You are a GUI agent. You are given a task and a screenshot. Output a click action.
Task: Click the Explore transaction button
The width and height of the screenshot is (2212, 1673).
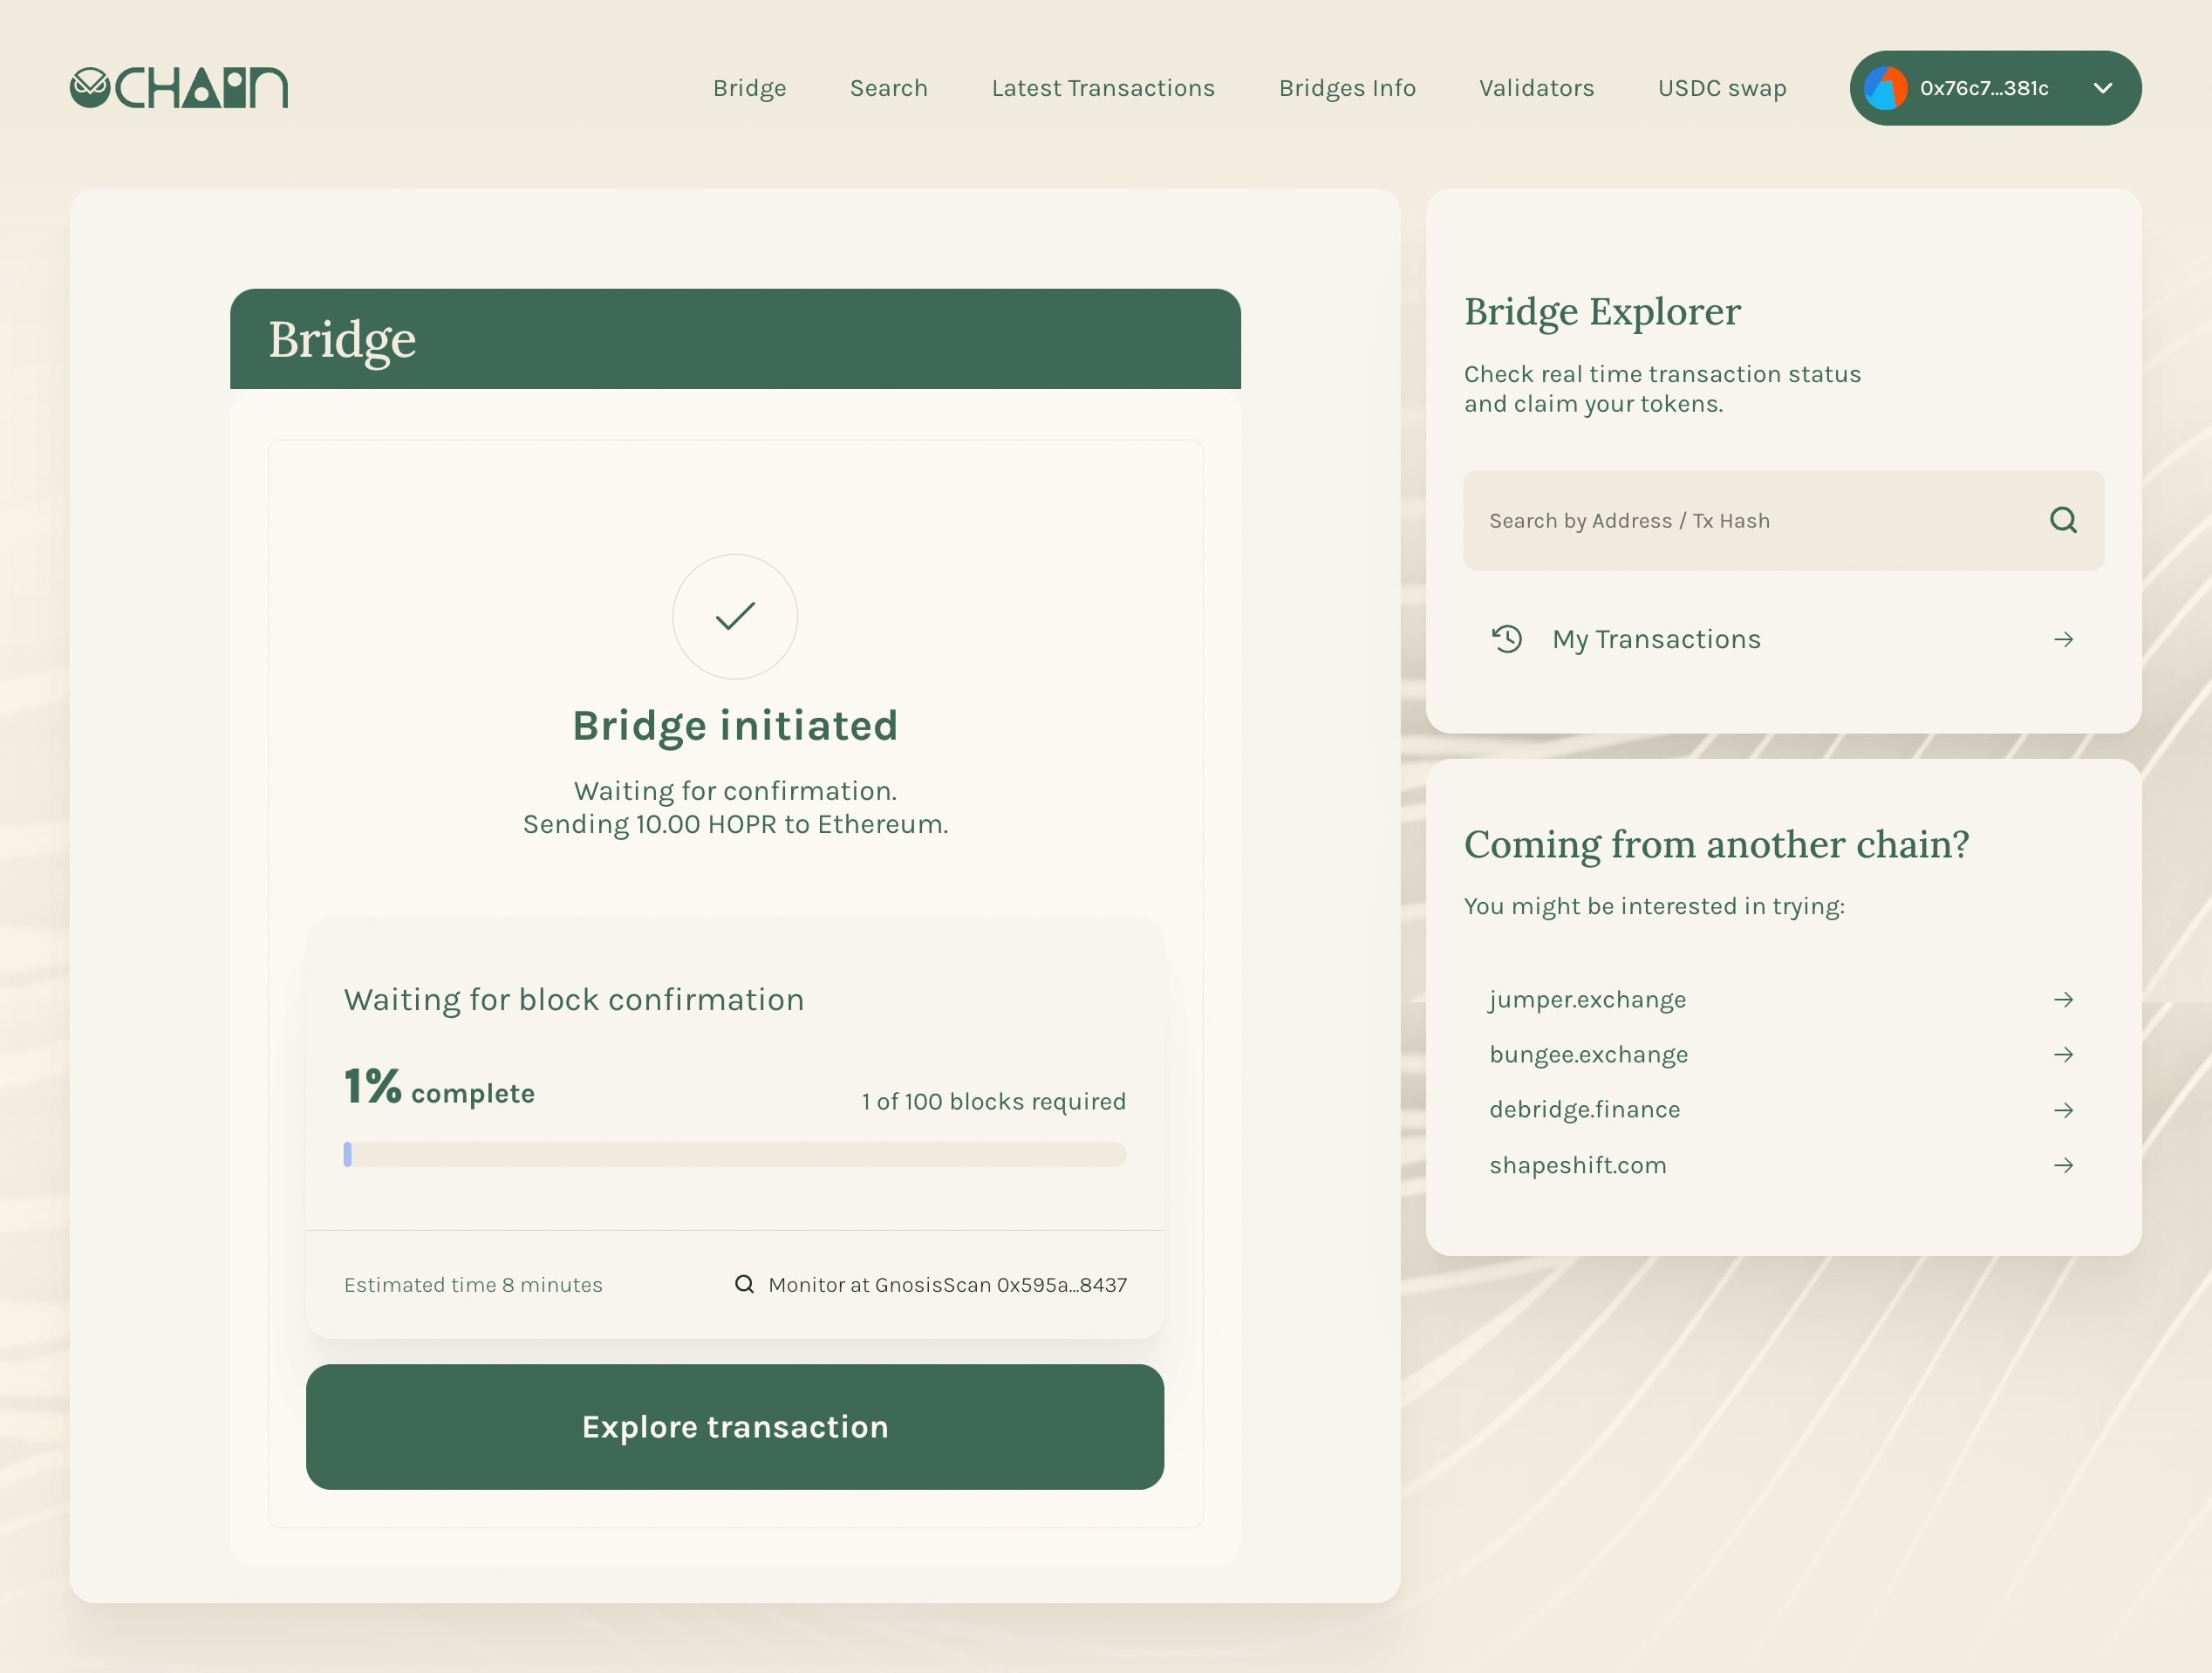[x=734, y=1427]
